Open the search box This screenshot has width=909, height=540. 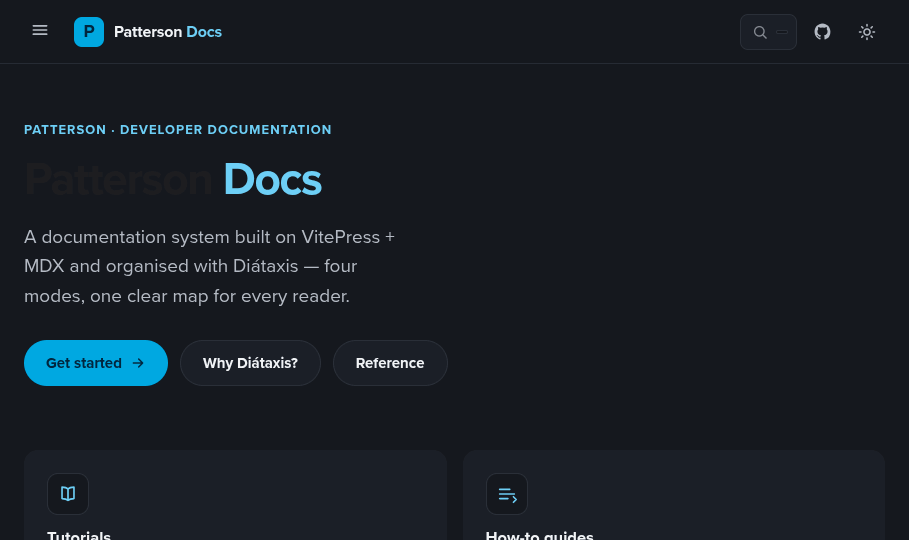tap(768, 32)
